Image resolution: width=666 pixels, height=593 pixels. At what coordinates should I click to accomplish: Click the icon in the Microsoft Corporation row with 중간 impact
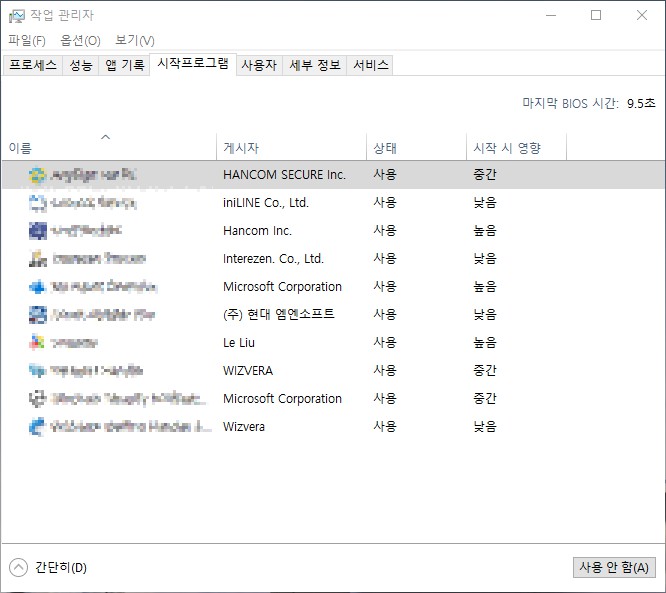tap(37, 398)
